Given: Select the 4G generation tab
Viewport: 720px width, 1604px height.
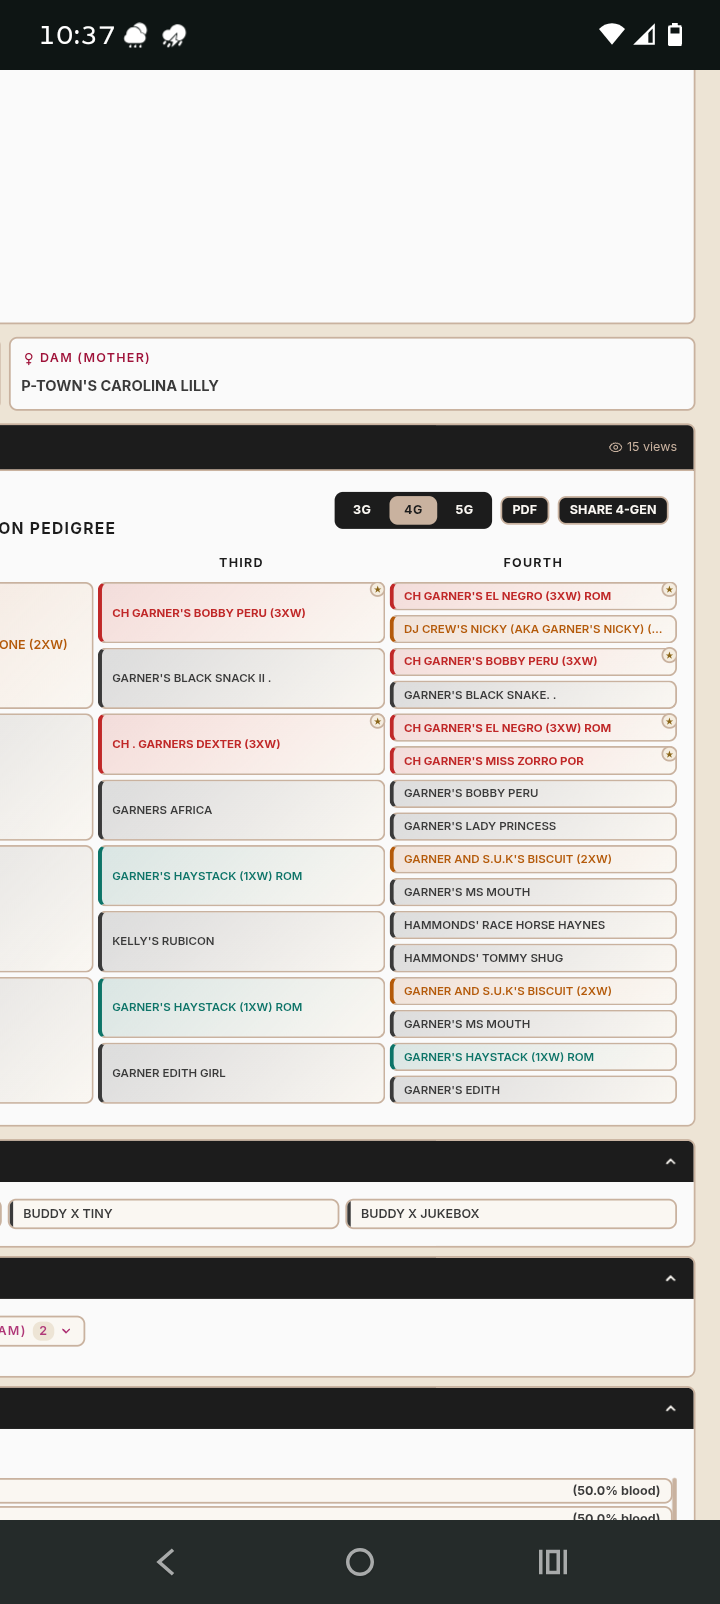Looking at the screenshot, I should (413, 510).
